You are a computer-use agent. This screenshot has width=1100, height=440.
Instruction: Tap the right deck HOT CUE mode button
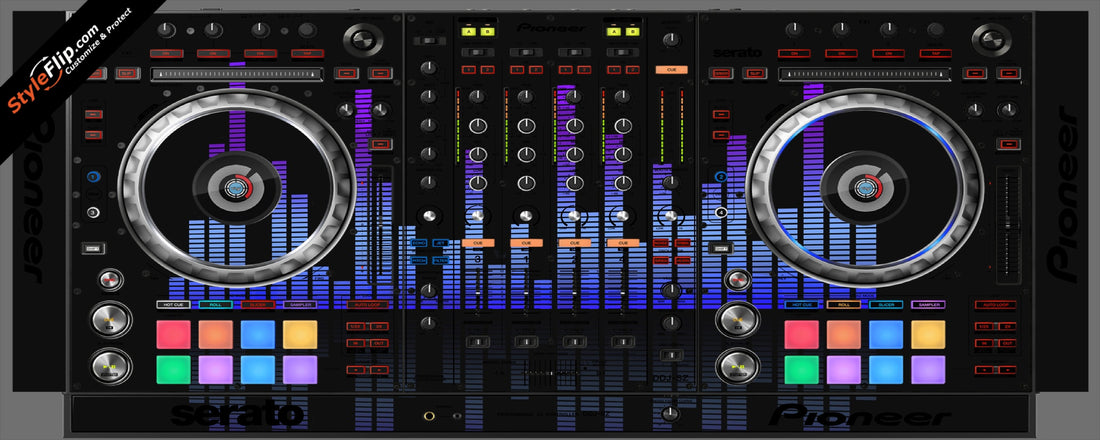(x=802, y=305)
